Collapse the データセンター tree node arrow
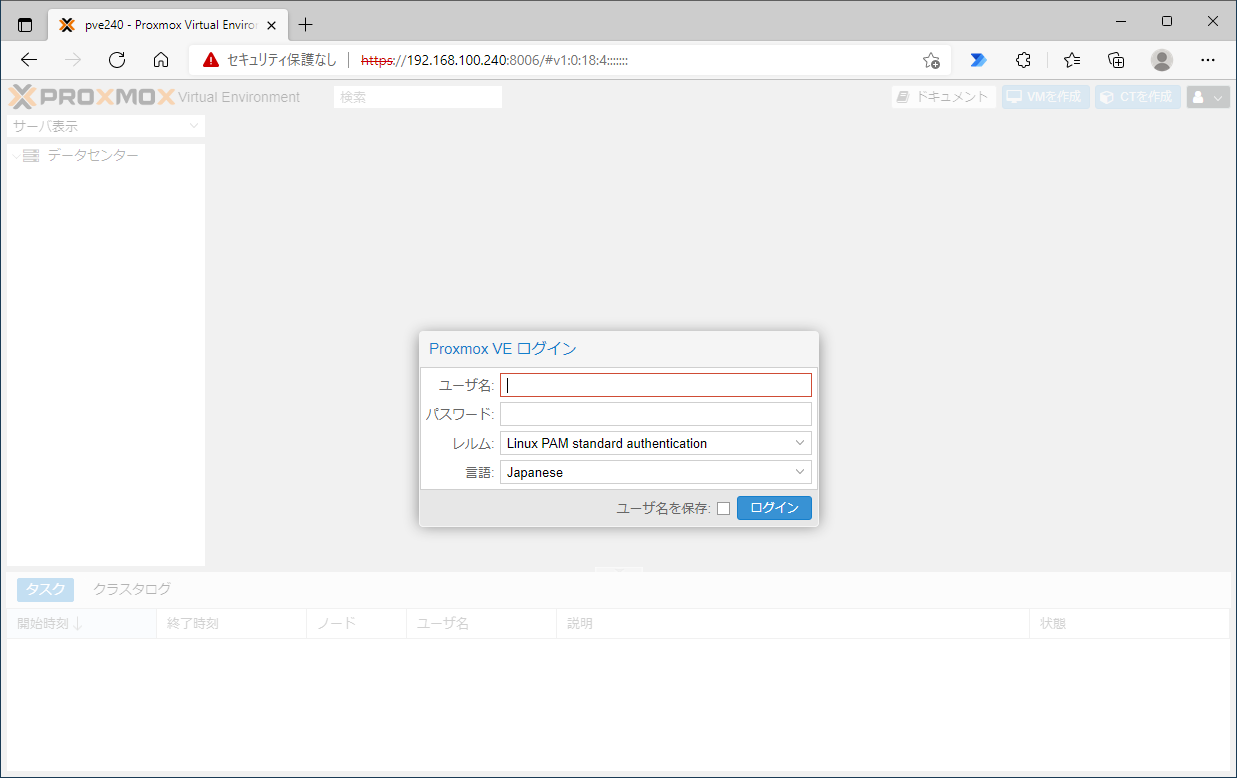This screenshot has width=1237, height=778. click(15, 156)
